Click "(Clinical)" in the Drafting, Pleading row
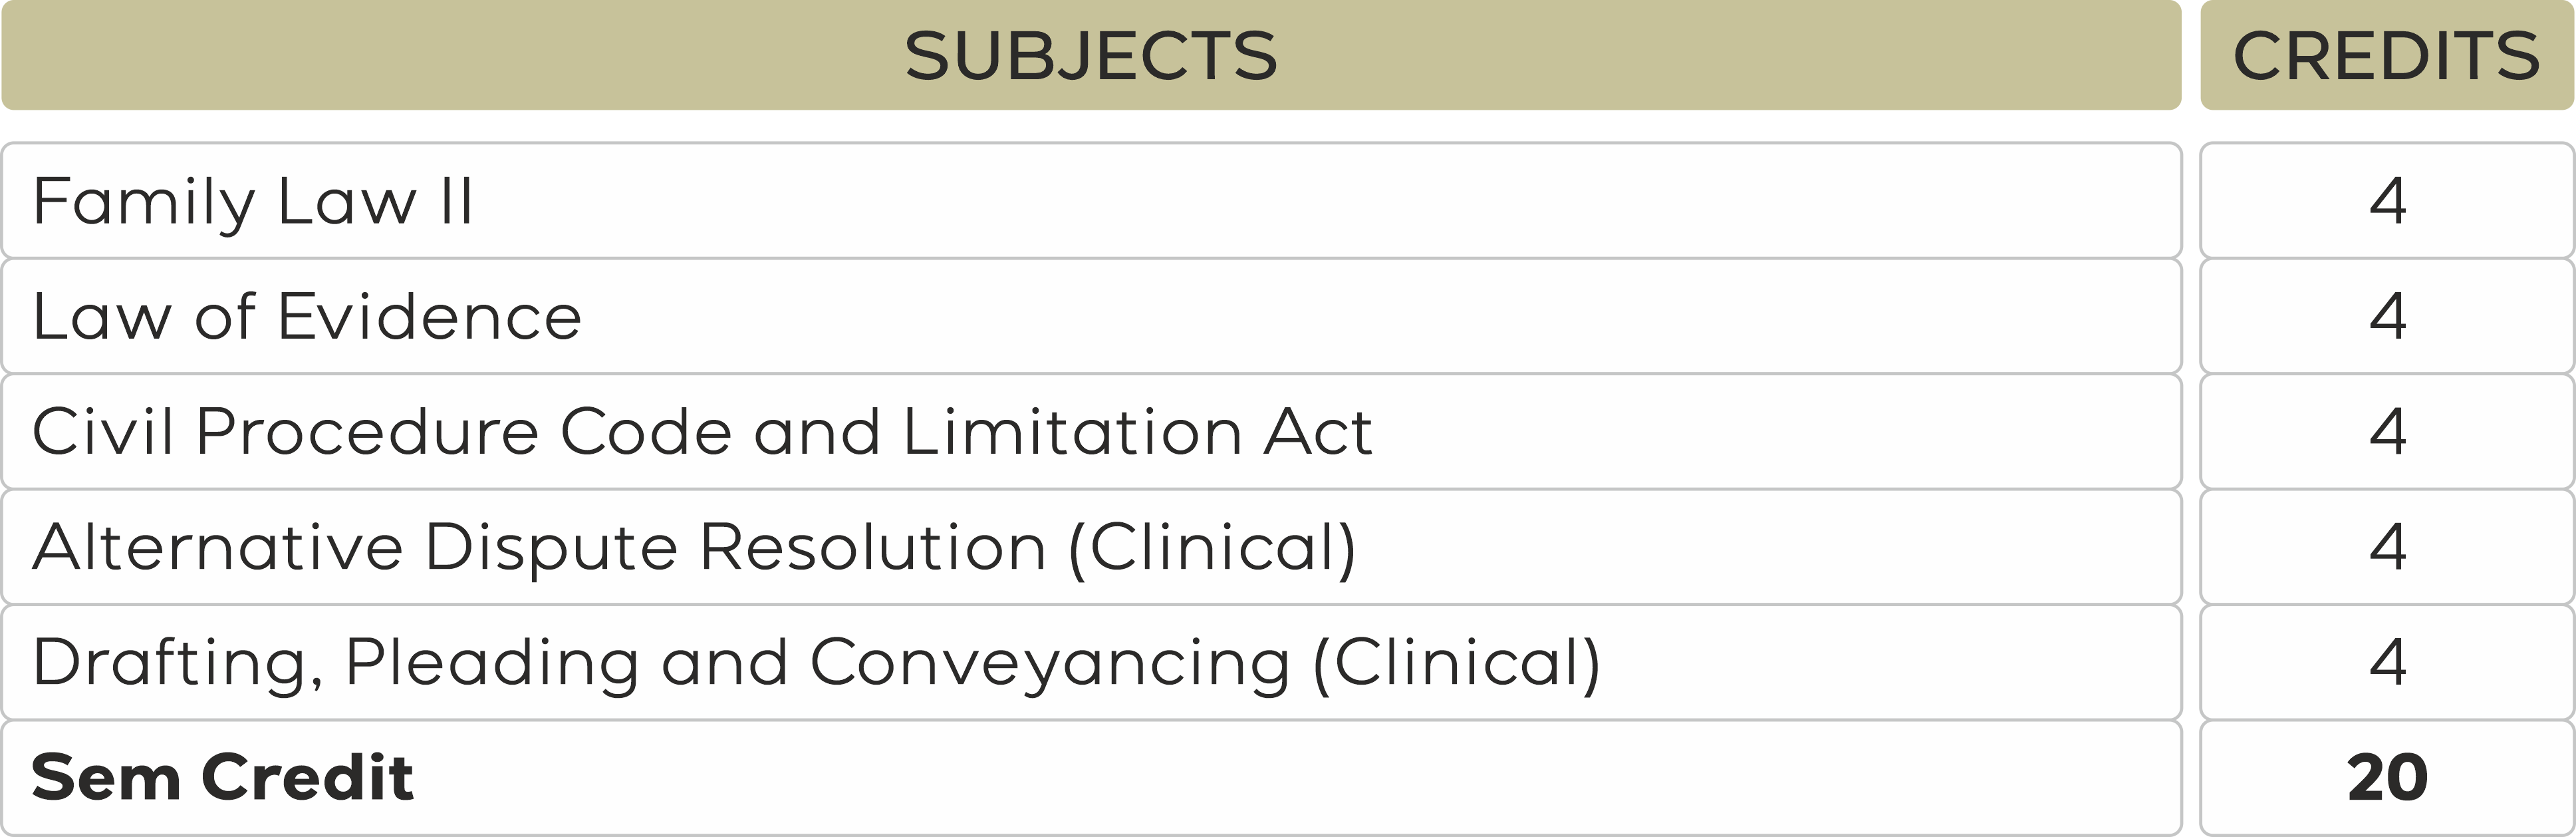This screenshot has width=2576, height=837. (x=1456, y=663)
